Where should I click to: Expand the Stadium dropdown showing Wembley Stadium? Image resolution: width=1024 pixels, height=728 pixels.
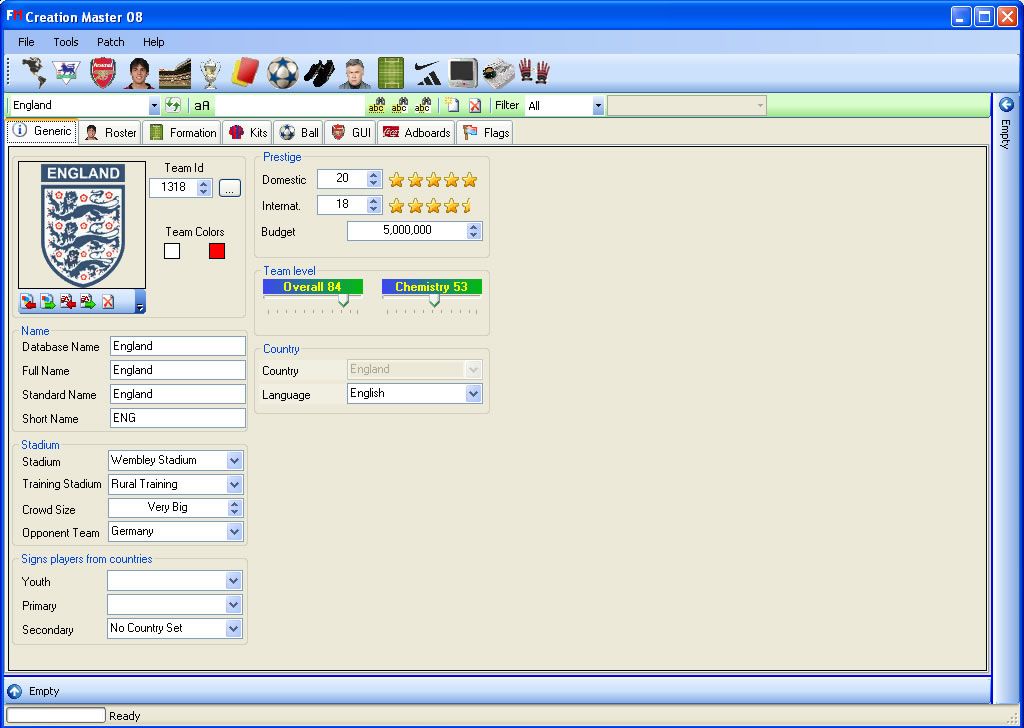235,461
